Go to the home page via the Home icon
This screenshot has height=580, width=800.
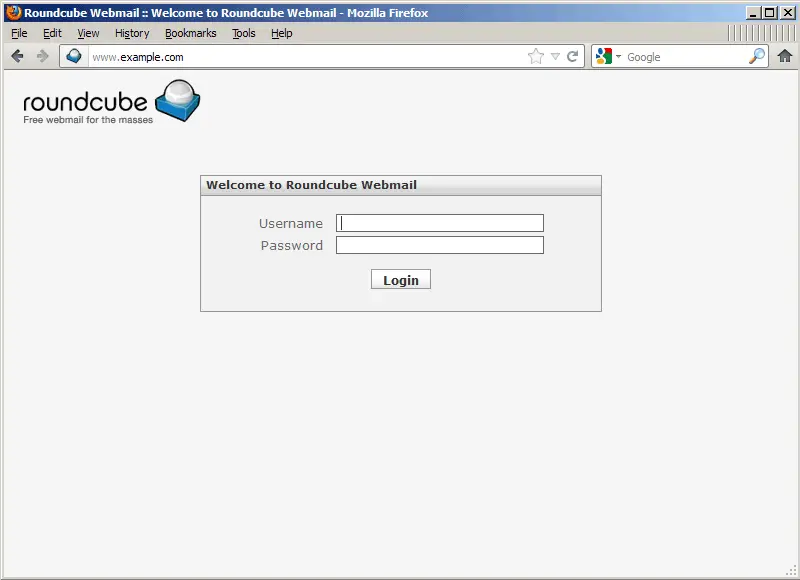[x=785, y=56]
